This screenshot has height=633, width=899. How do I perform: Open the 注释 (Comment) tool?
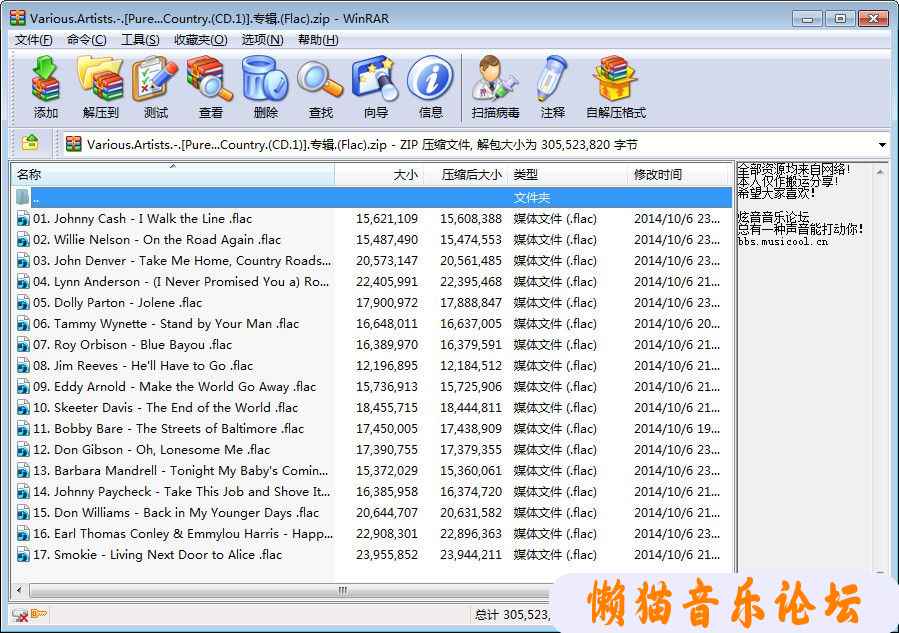(x=553, y=87)
